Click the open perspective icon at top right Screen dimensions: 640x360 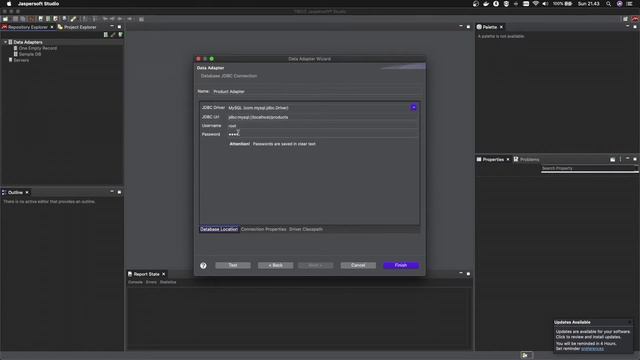point(625,19)
